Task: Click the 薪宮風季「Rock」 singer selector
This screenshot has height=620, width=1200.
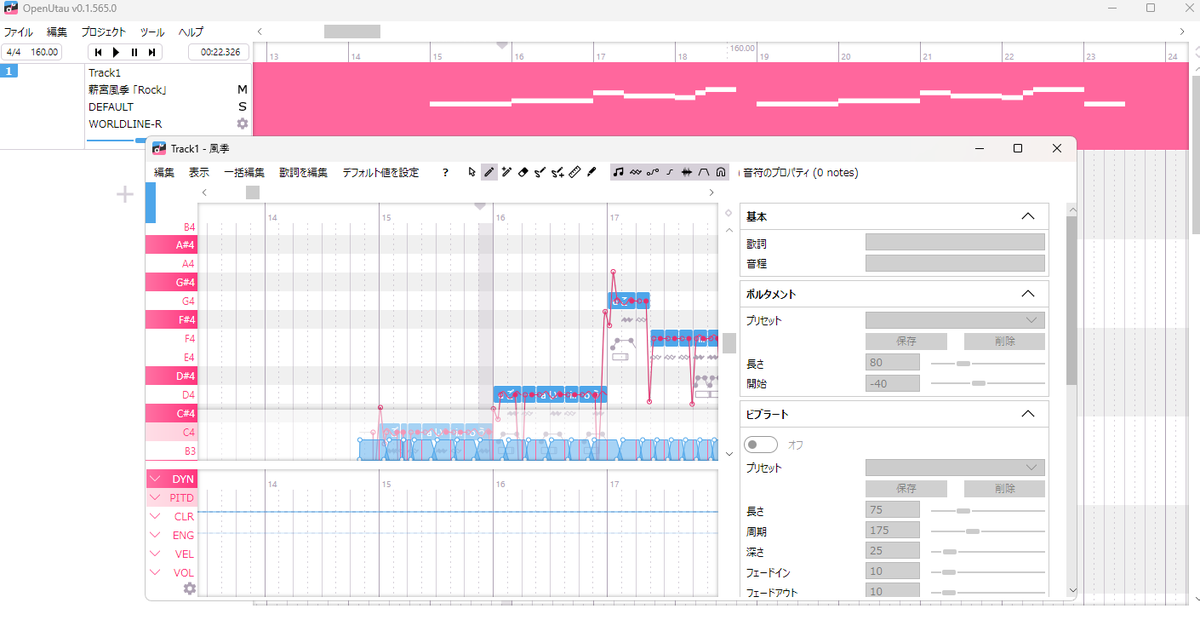Action: click(128, 90)
